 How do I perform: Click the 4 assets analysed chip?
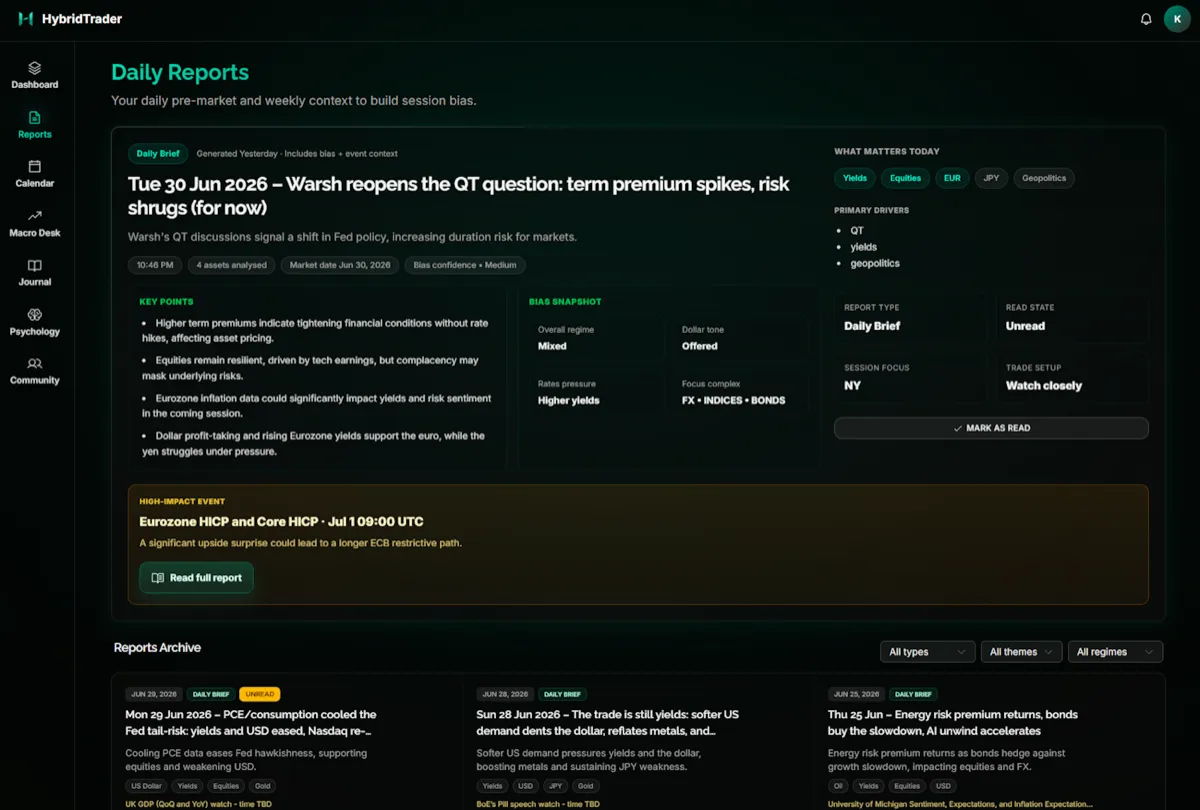[x=231, y=265]
